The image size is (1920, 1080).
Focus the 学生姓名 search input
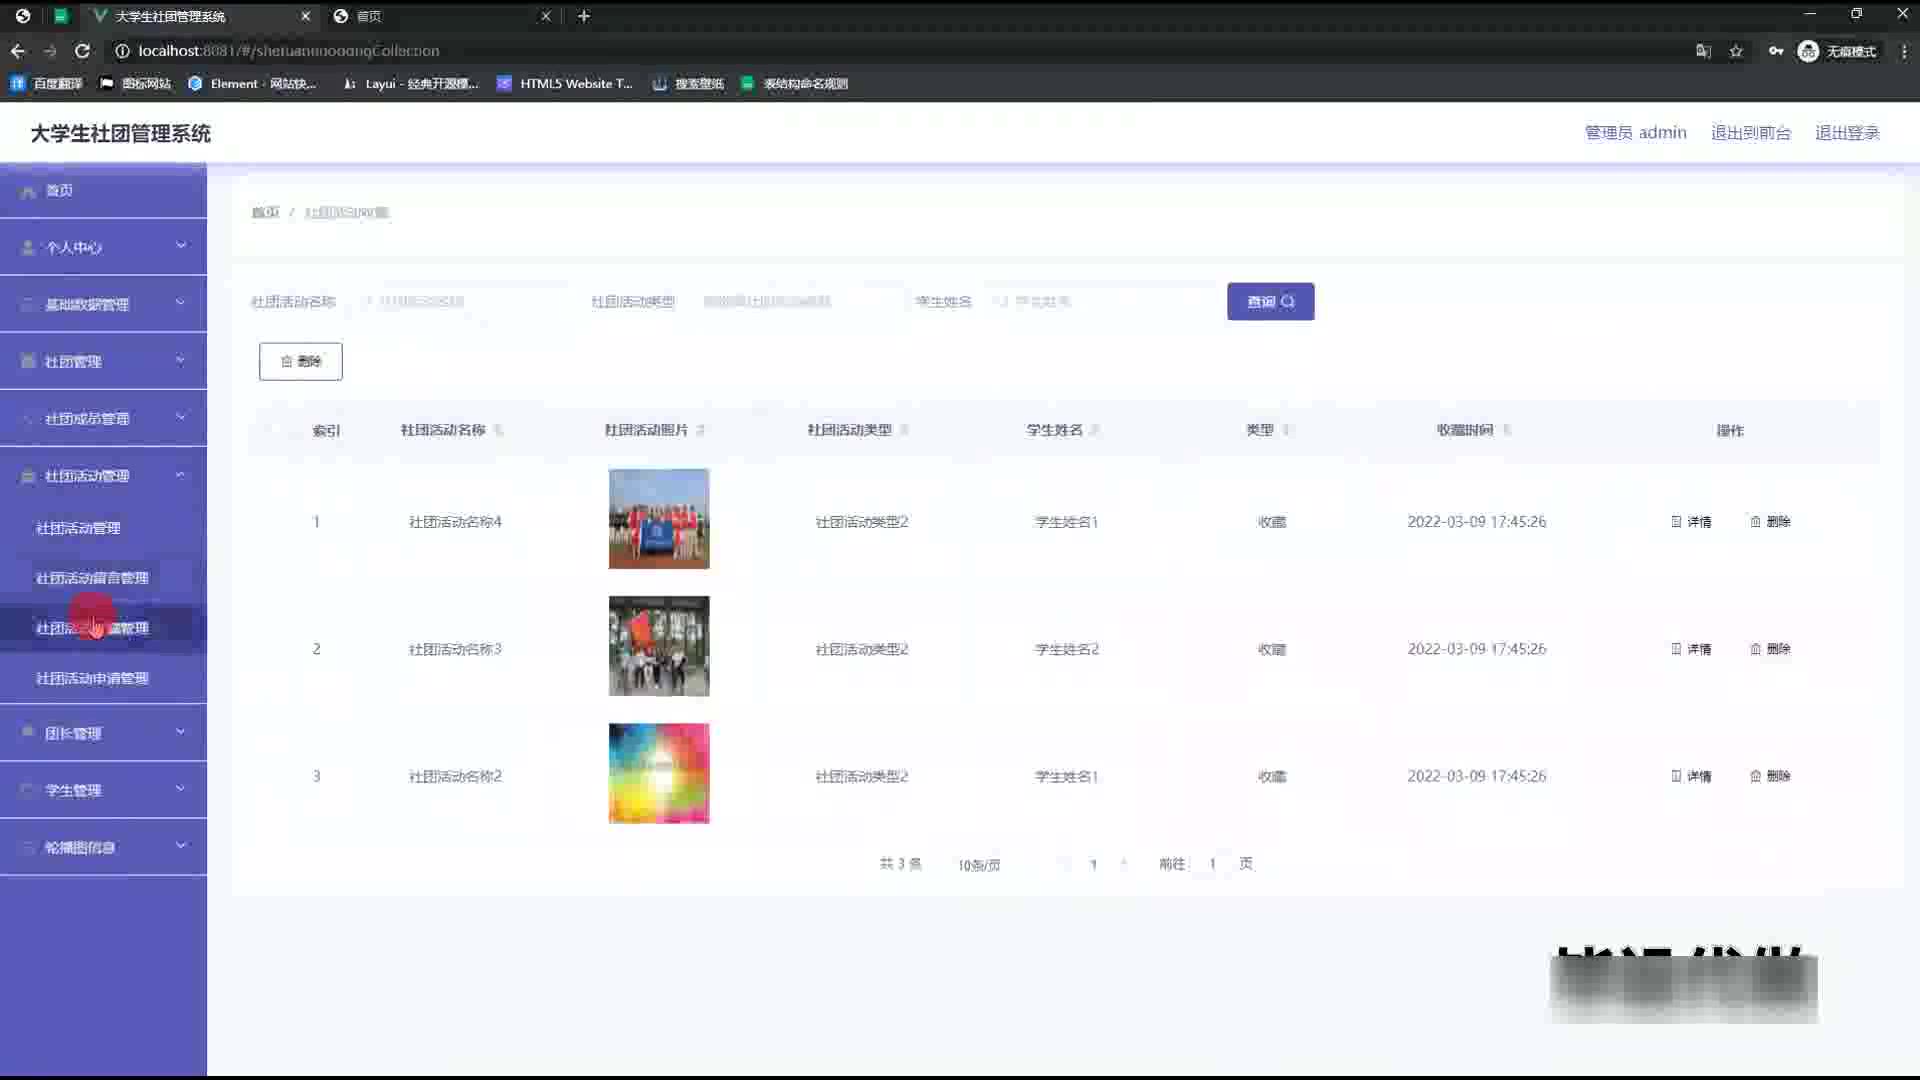pyautogui.click(x=1095, y=301)
